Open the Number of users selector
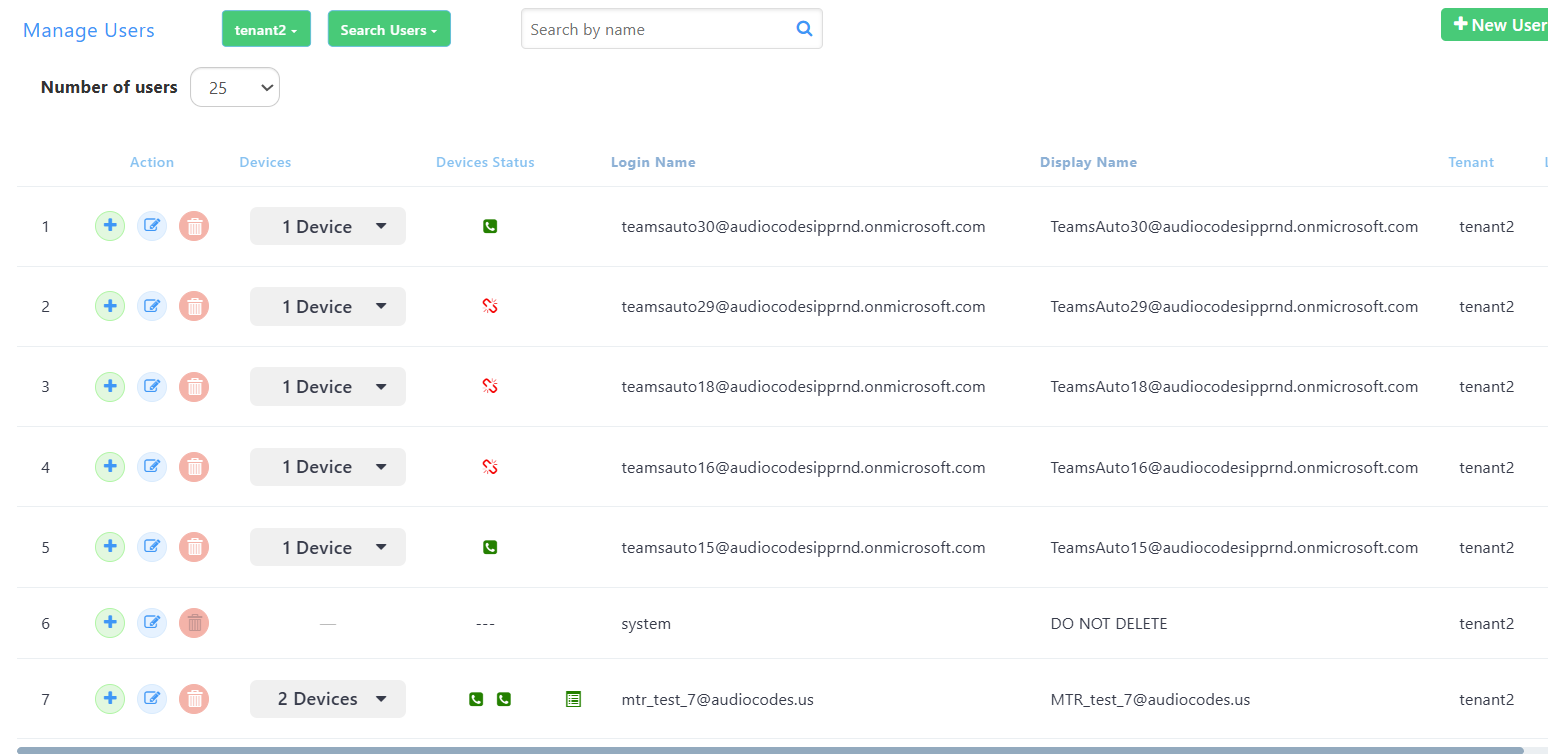Viewport: 1548px width, 754px height. tap(235, 88)
